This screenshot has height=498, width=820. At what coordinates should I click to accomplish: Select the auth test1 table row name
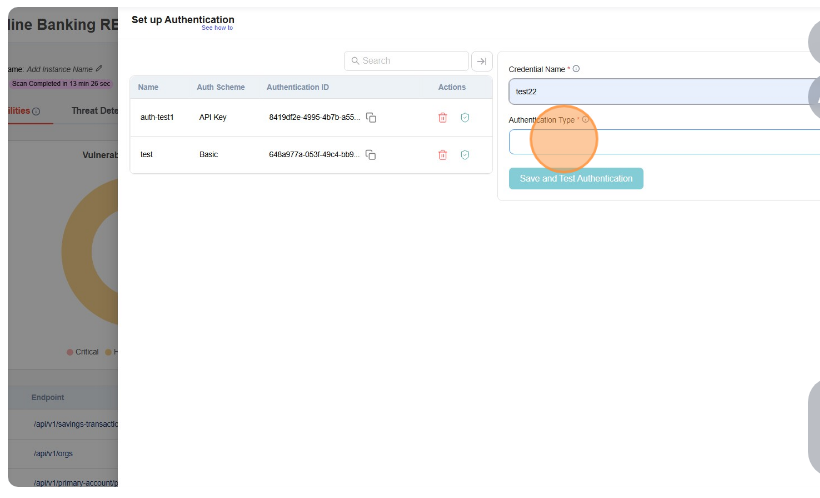157,118
